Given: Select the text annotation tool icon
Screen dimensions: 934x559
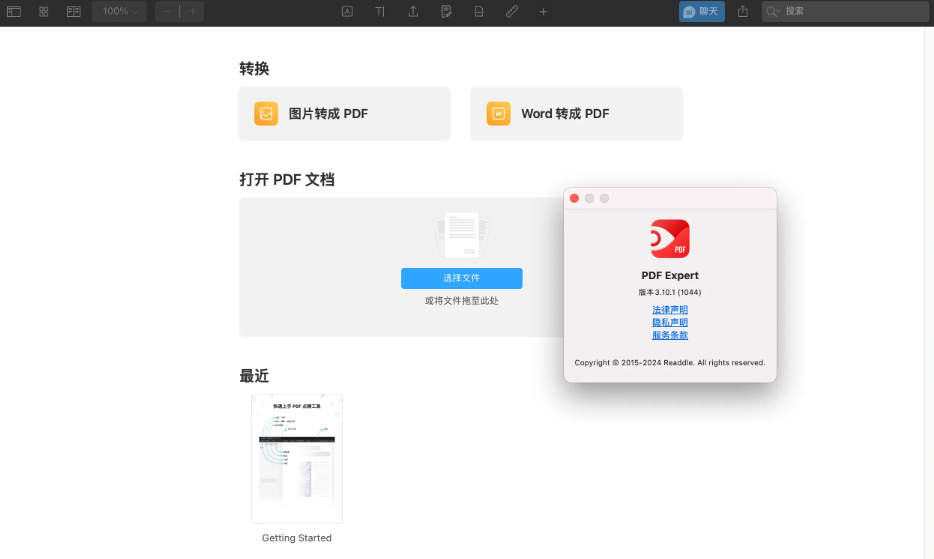Looking at the screenshot, I should tap(347, 11).
